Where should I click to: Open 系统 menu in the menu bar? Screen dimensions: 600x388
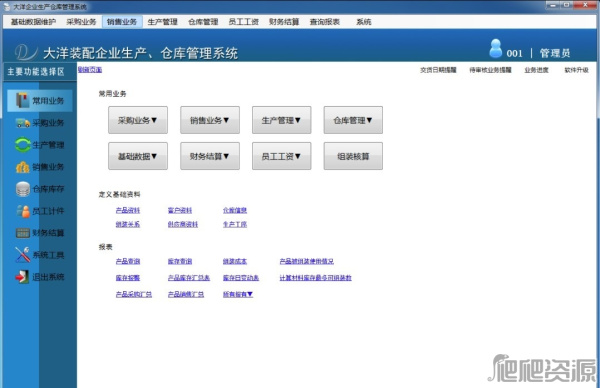pyautogui.click(x=364, y=22)
